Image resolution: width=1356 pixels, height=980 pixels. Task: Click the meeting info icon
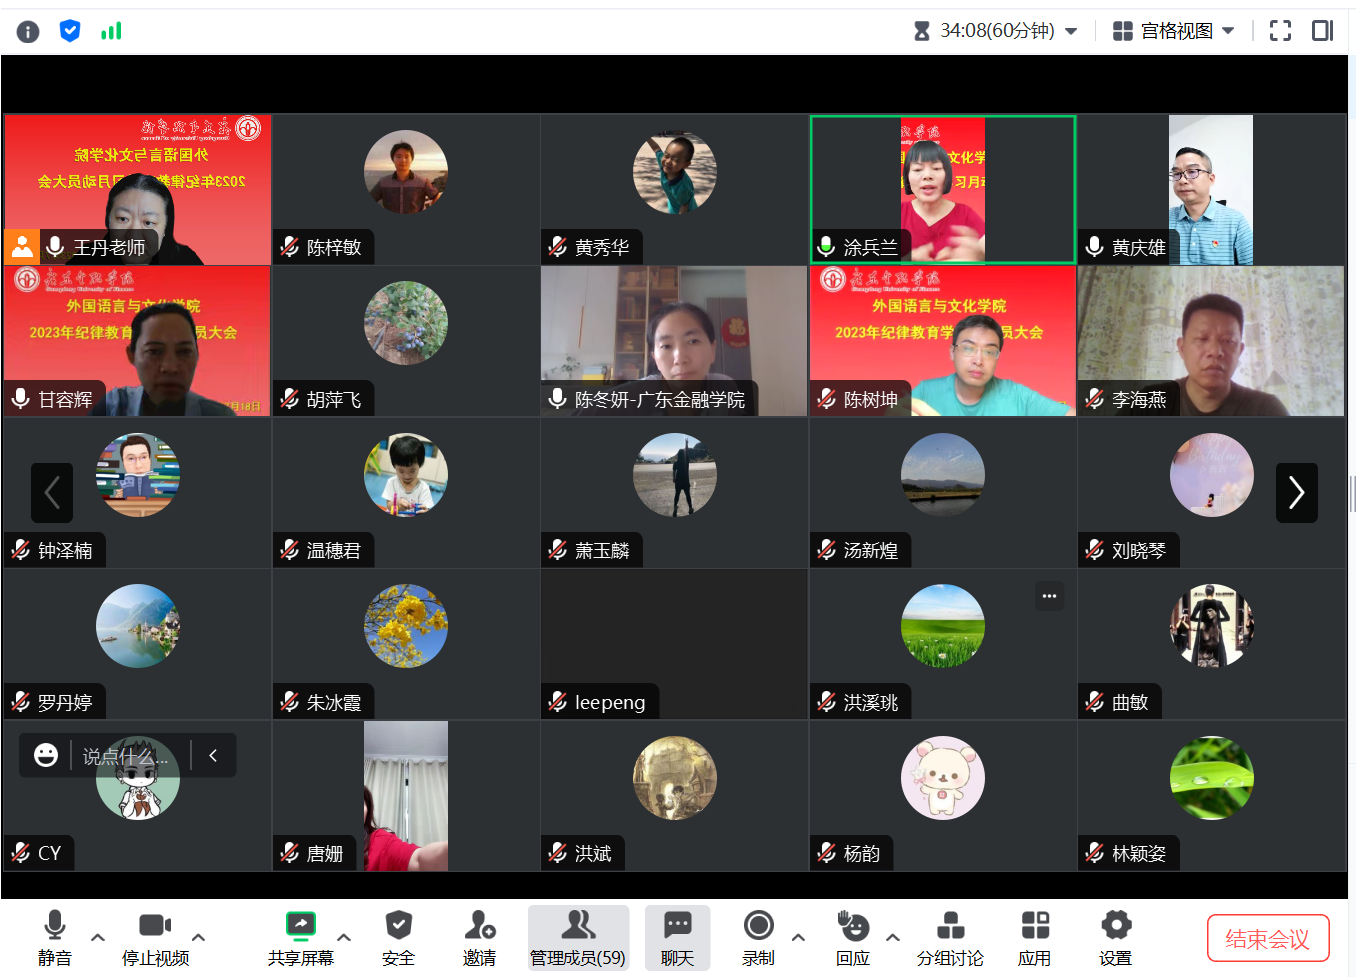coord(28,32)
